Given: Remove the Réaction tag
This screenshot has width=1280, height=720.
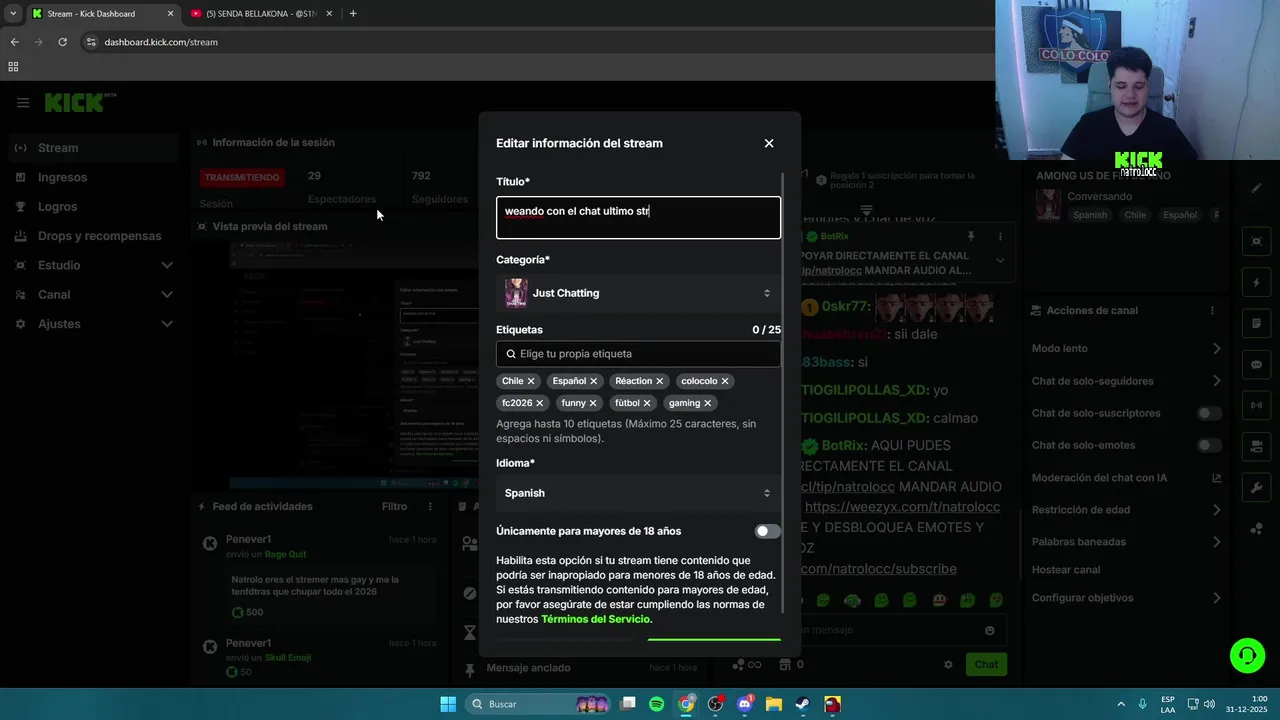Looking at the screenshot, I should tap(659, 381).
